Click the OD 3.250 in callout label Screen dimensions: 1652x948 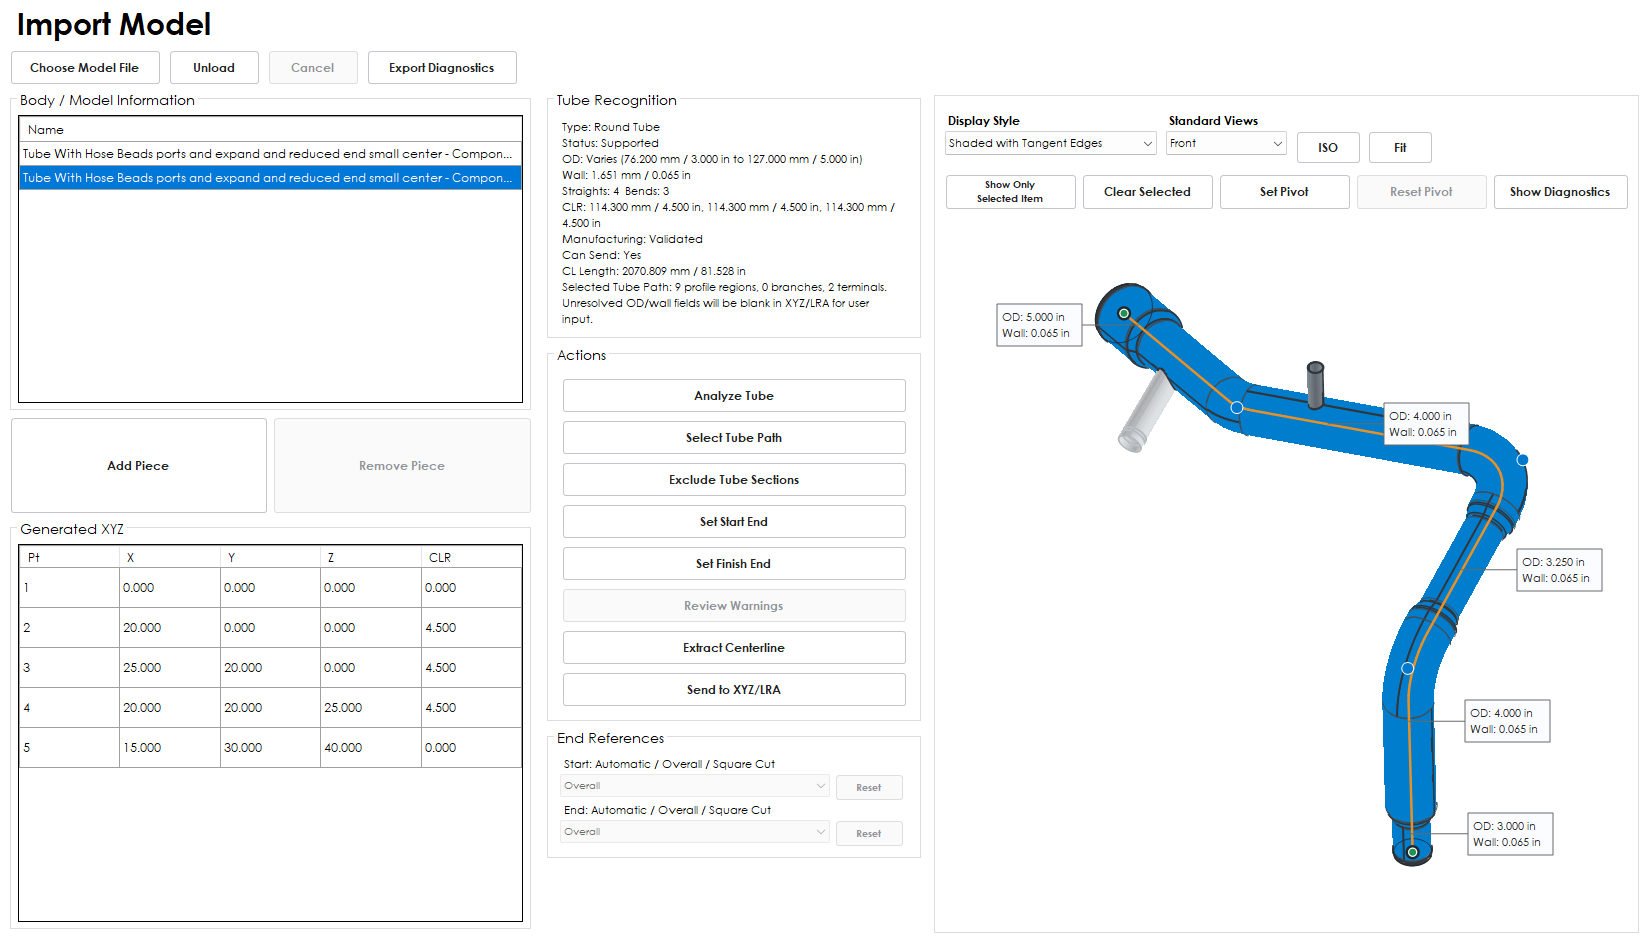(x=1559, y=570)
